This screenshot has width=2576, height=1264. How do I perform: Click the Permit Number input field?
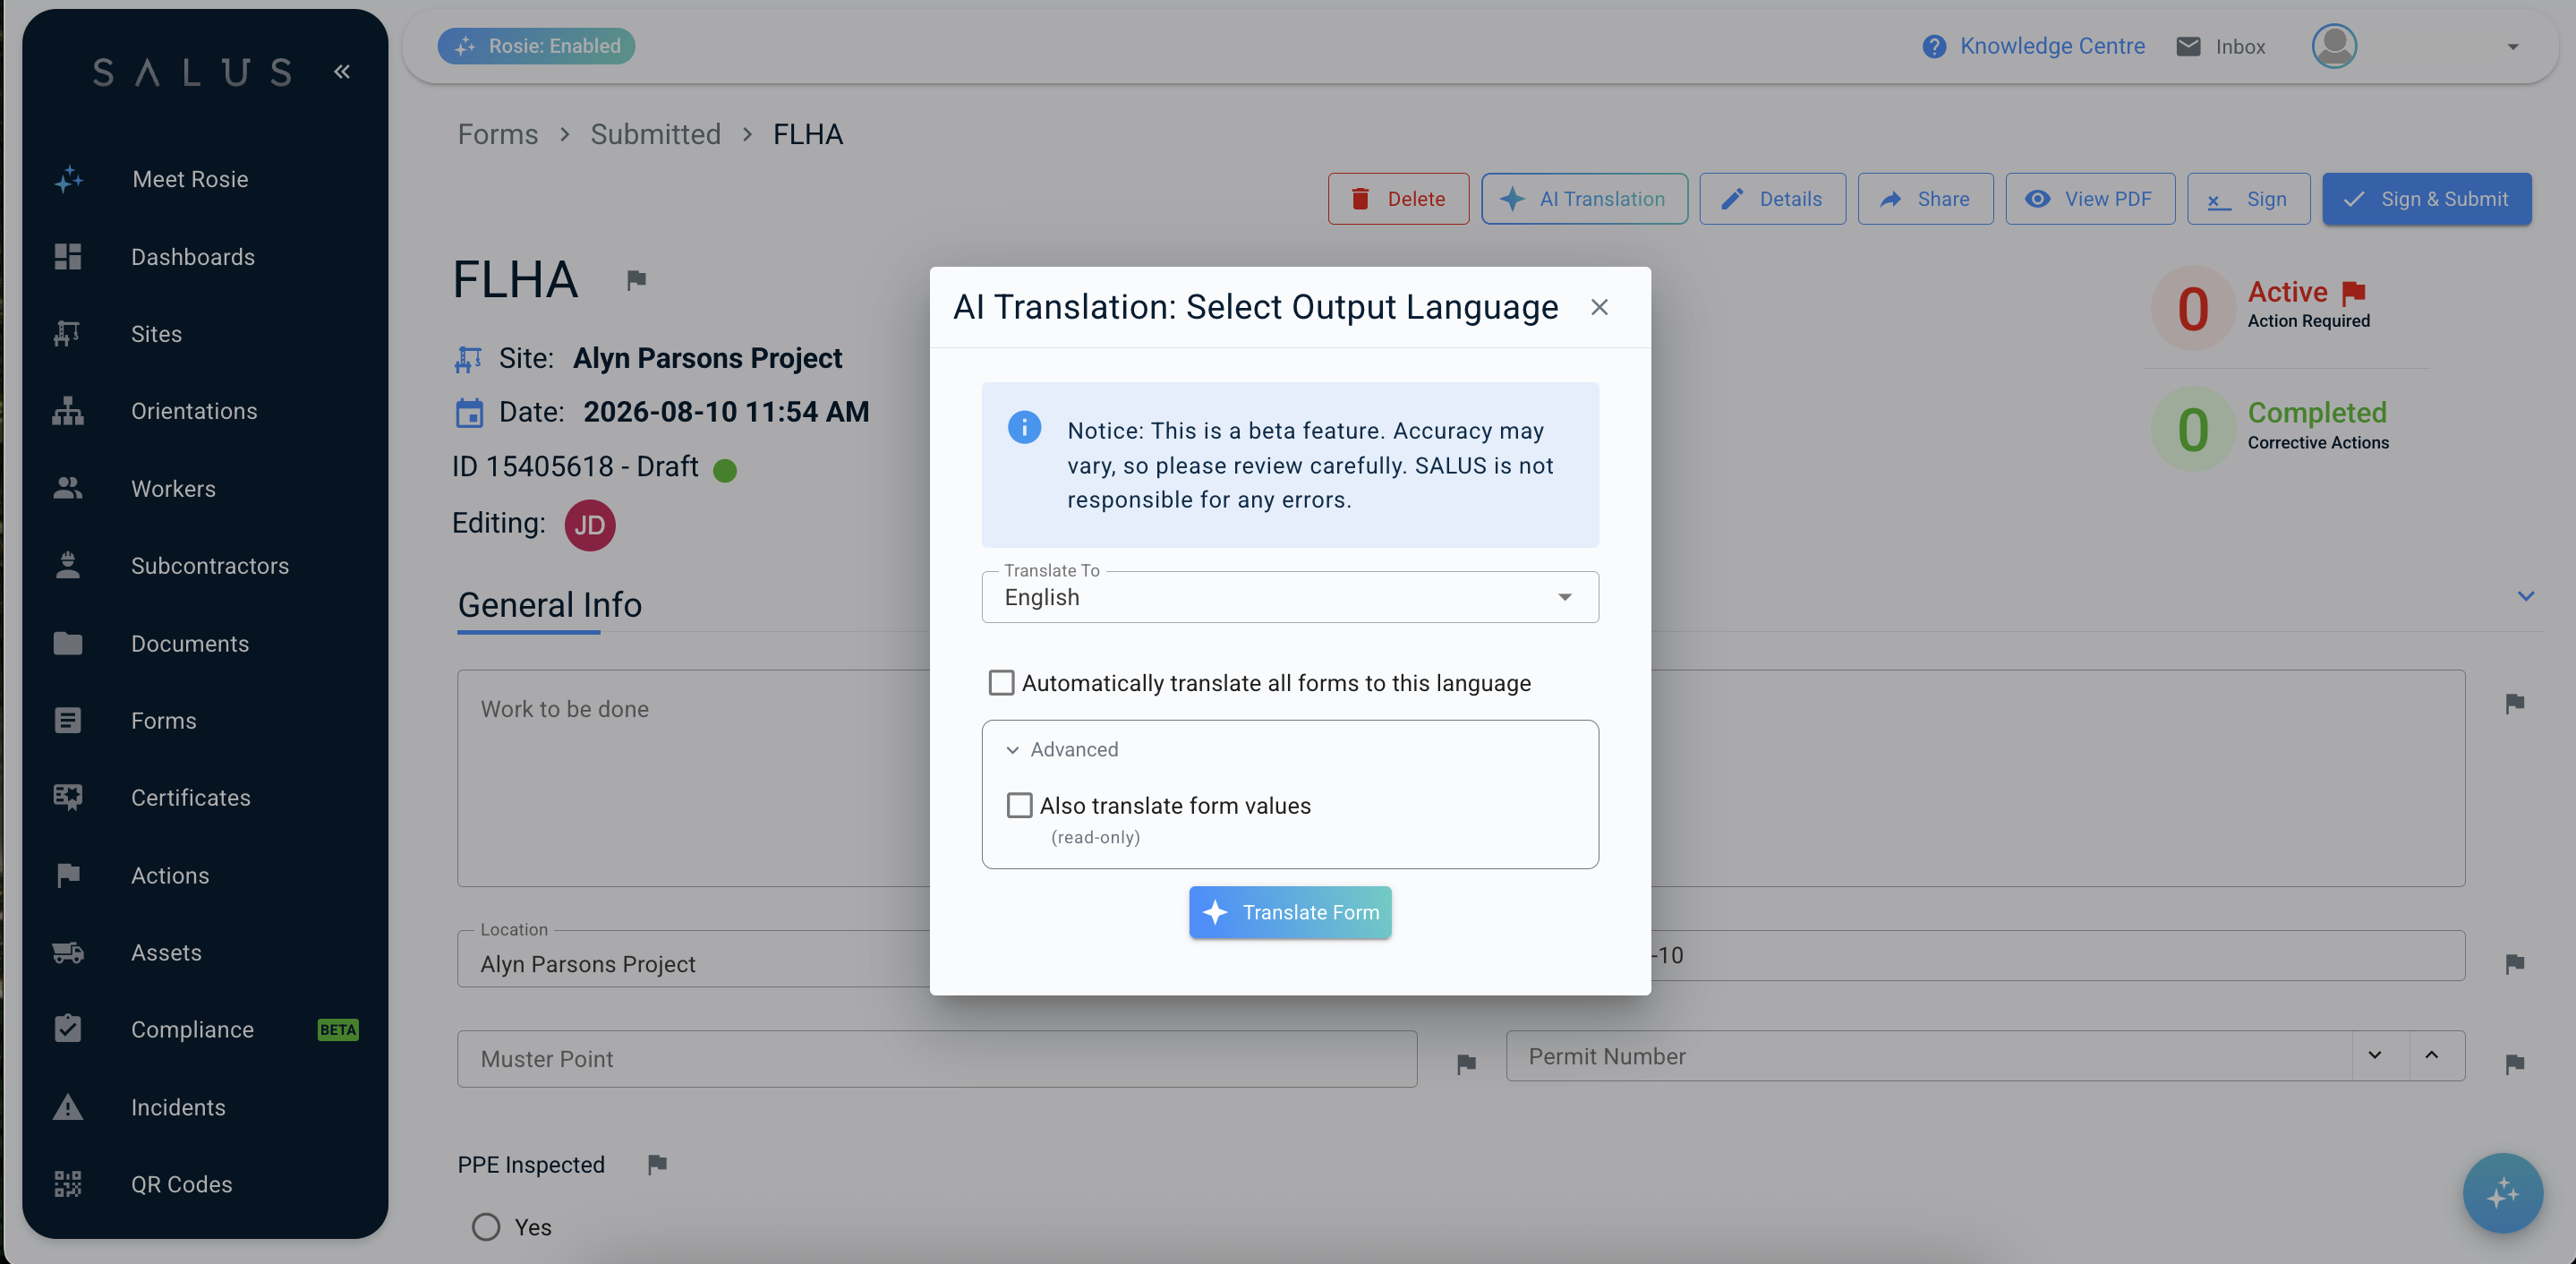pos(1929,1055)
